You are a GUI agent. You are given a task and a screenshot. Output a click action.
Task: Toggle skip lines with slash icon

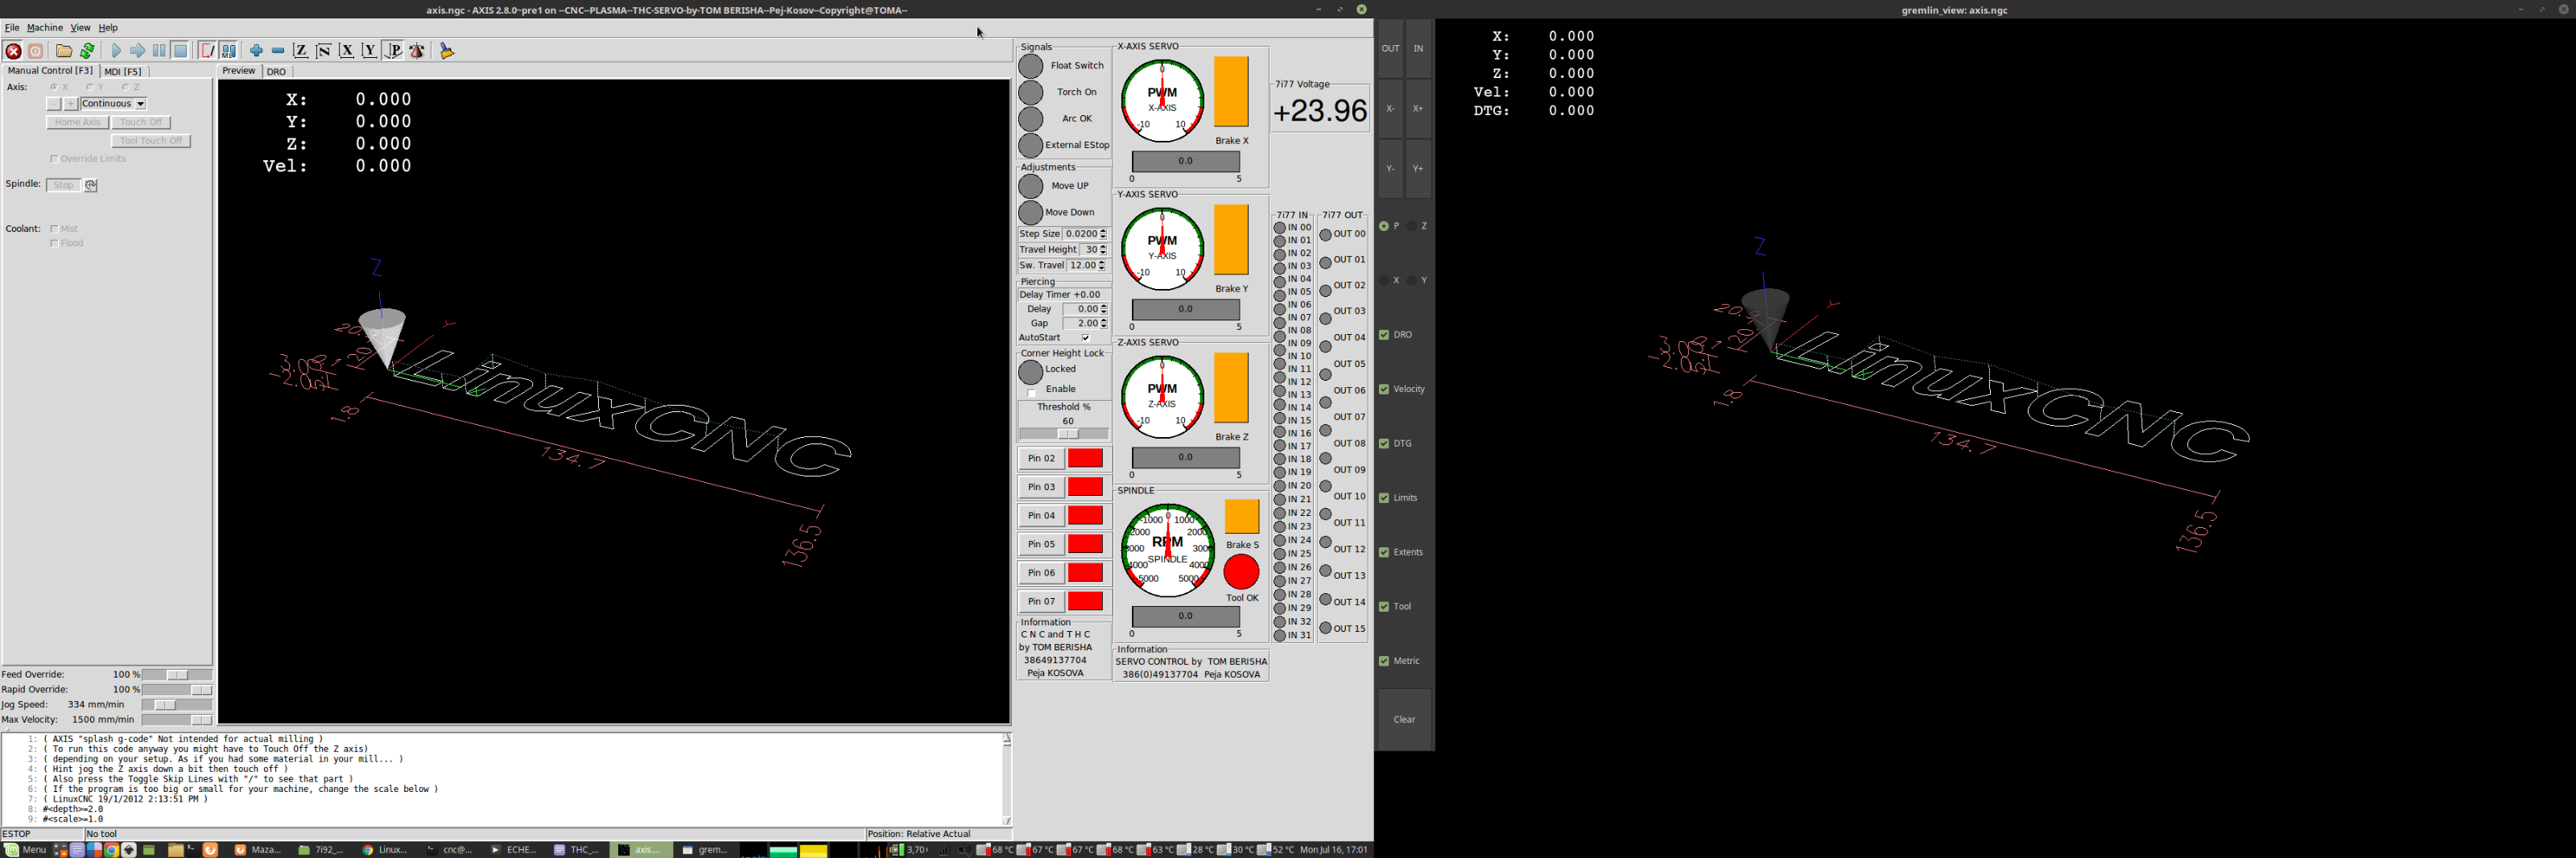click(207, 51)
